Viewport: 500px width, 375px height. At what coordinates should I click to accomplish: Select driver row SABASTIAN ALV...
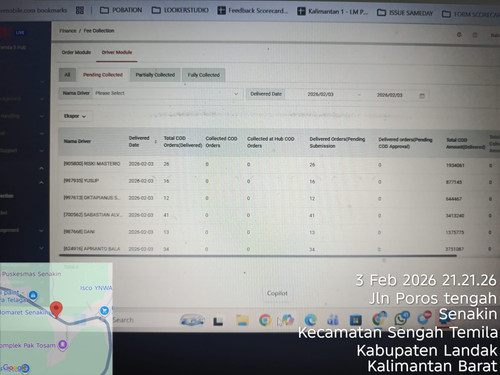[93, 215]
